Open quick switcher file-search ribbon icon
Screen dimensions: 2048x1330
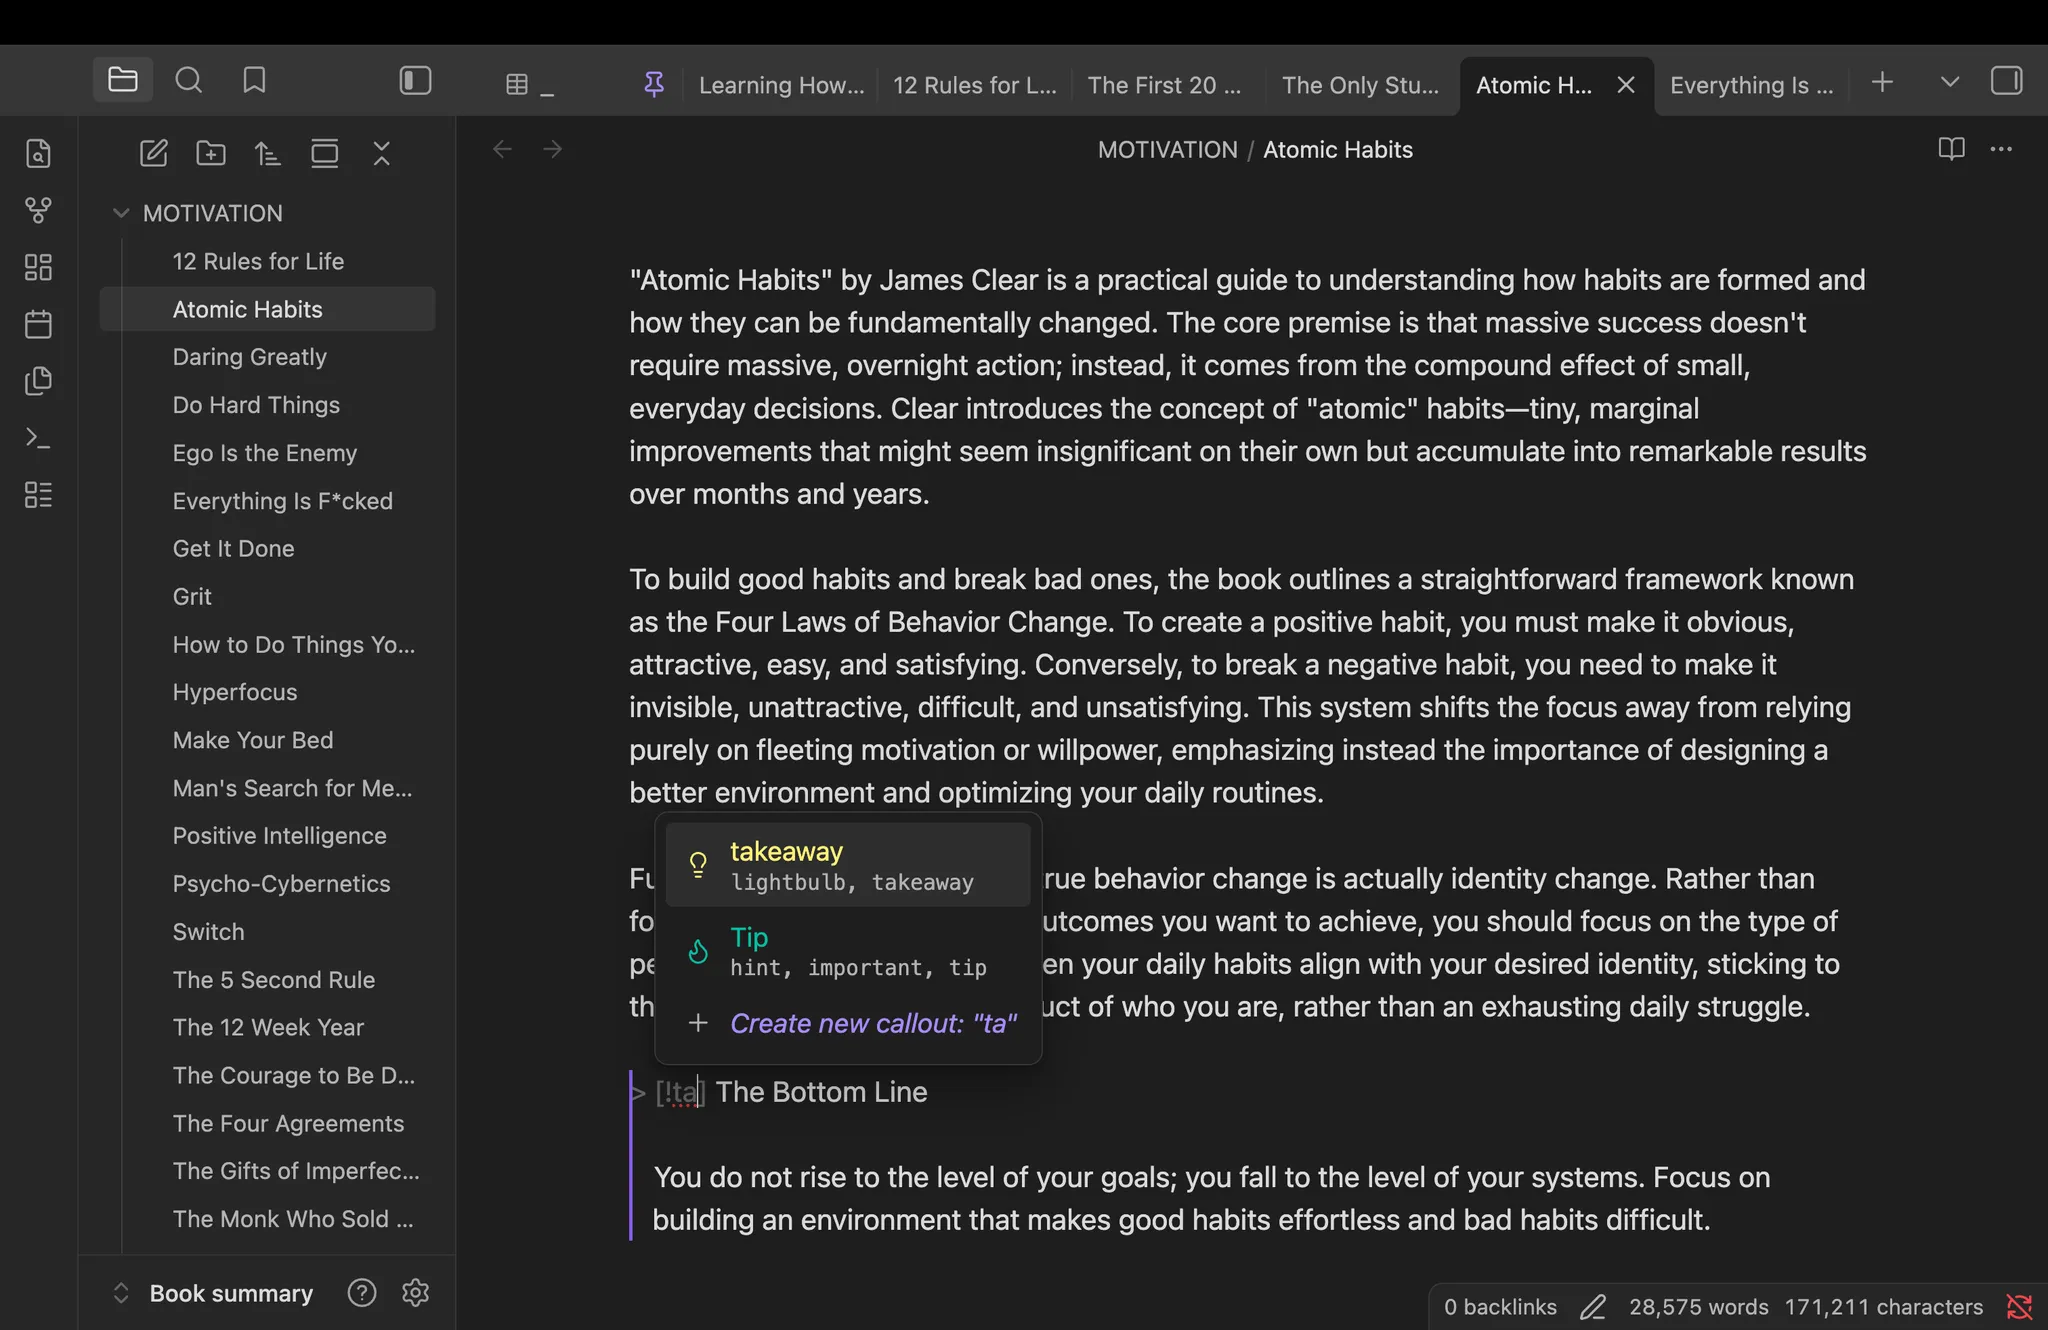(x=38, y=153)
